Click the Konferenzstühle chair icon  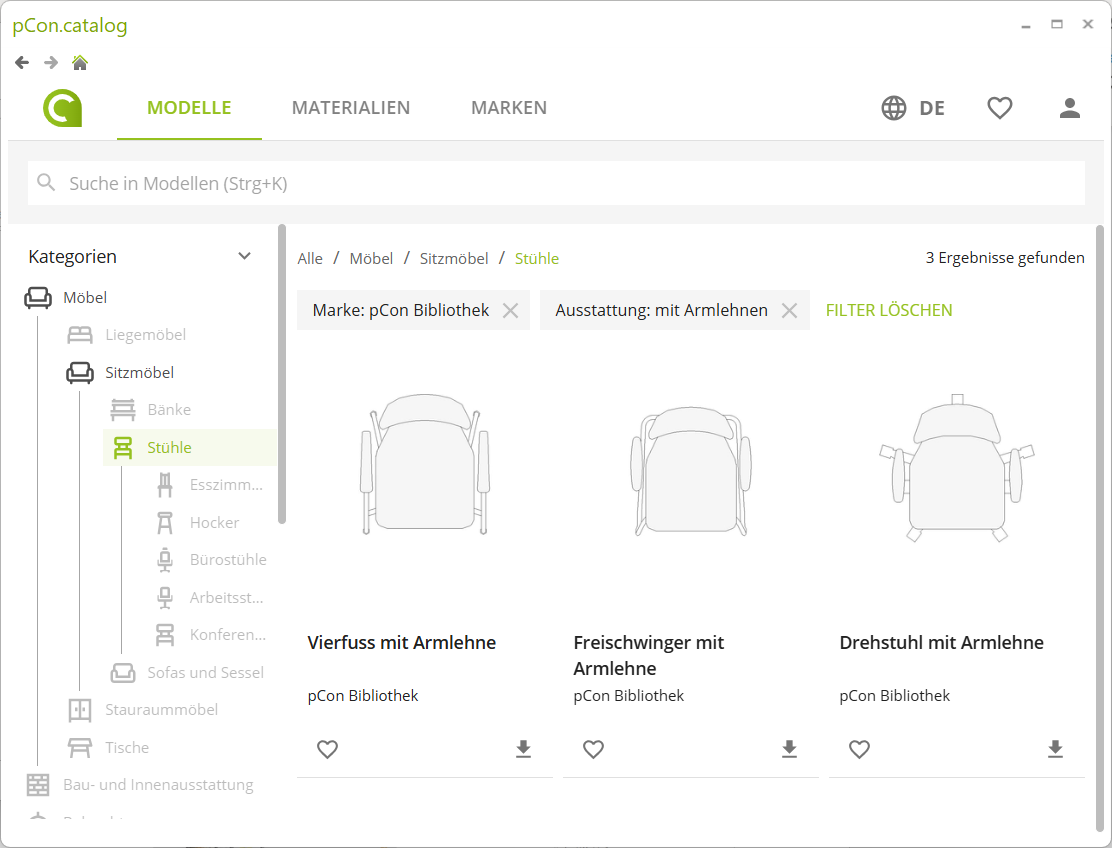[x=165, y=635]
